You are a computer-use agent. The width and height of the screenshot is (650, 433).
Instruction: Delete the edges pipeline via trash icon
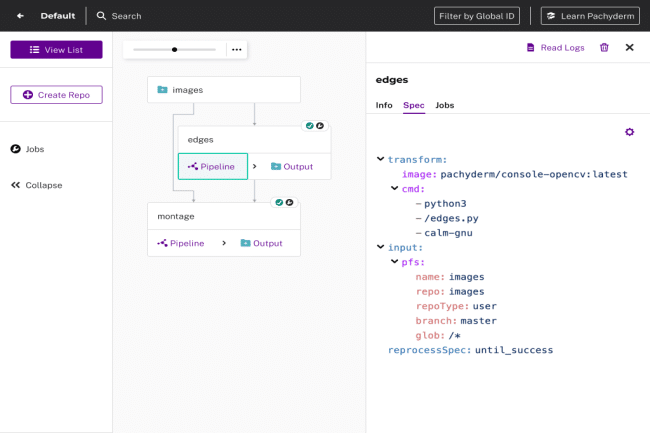(x=604, y=47)
